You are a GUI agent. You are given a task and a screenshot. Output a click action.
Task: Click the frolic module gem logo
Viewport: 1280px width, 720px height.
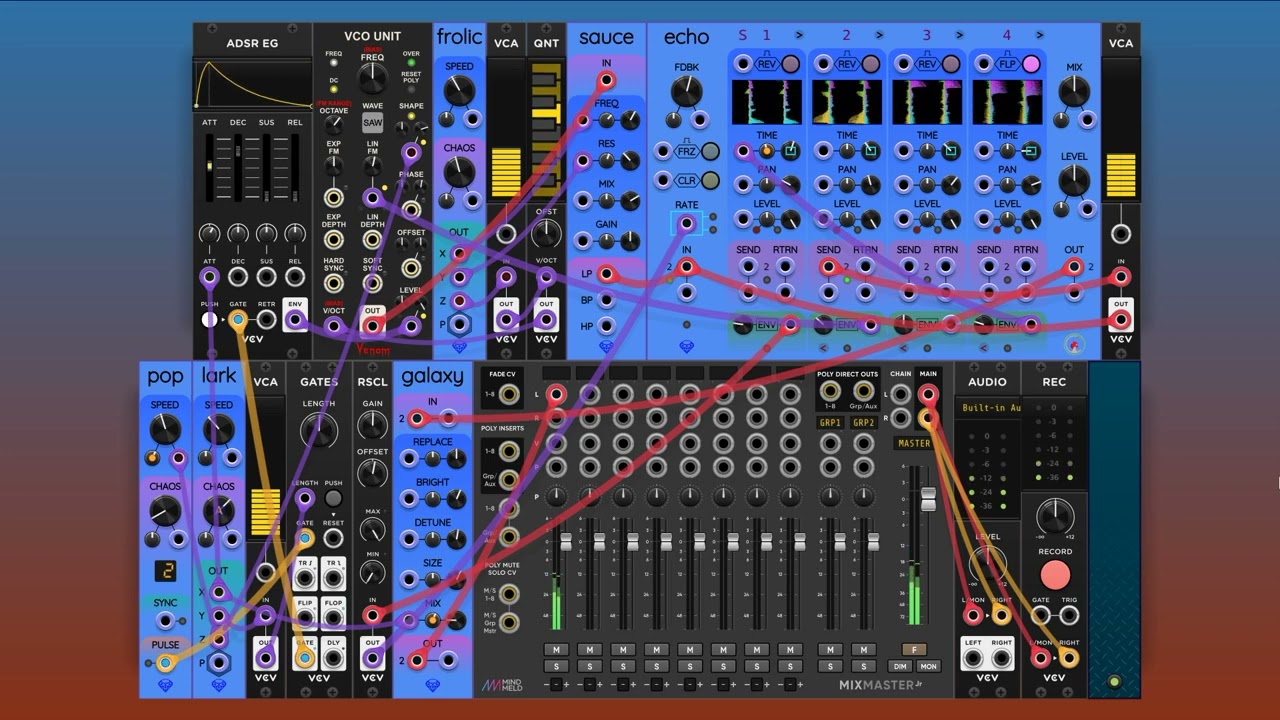tap(459, 347)
